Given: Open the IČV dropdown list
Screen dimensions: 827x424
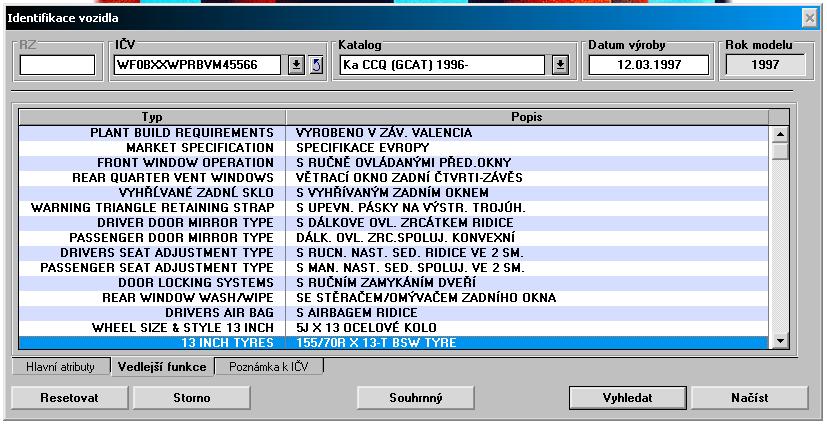Looking at the screenshot, I should 296,65.
